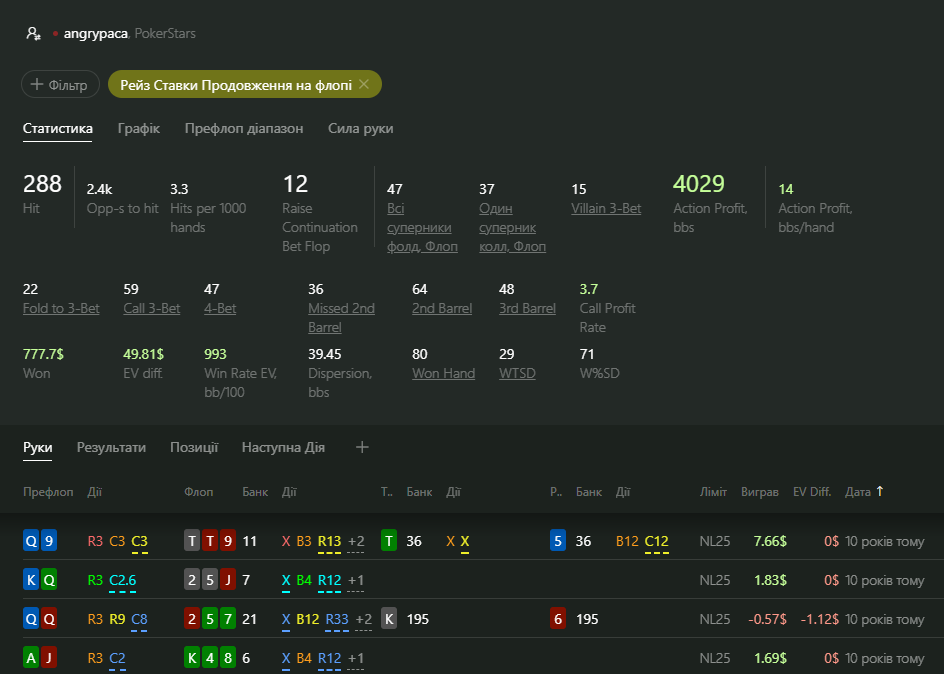Open the WTSD stat link
The height and width of the screenshot is (674, 944).
[517, 373]
